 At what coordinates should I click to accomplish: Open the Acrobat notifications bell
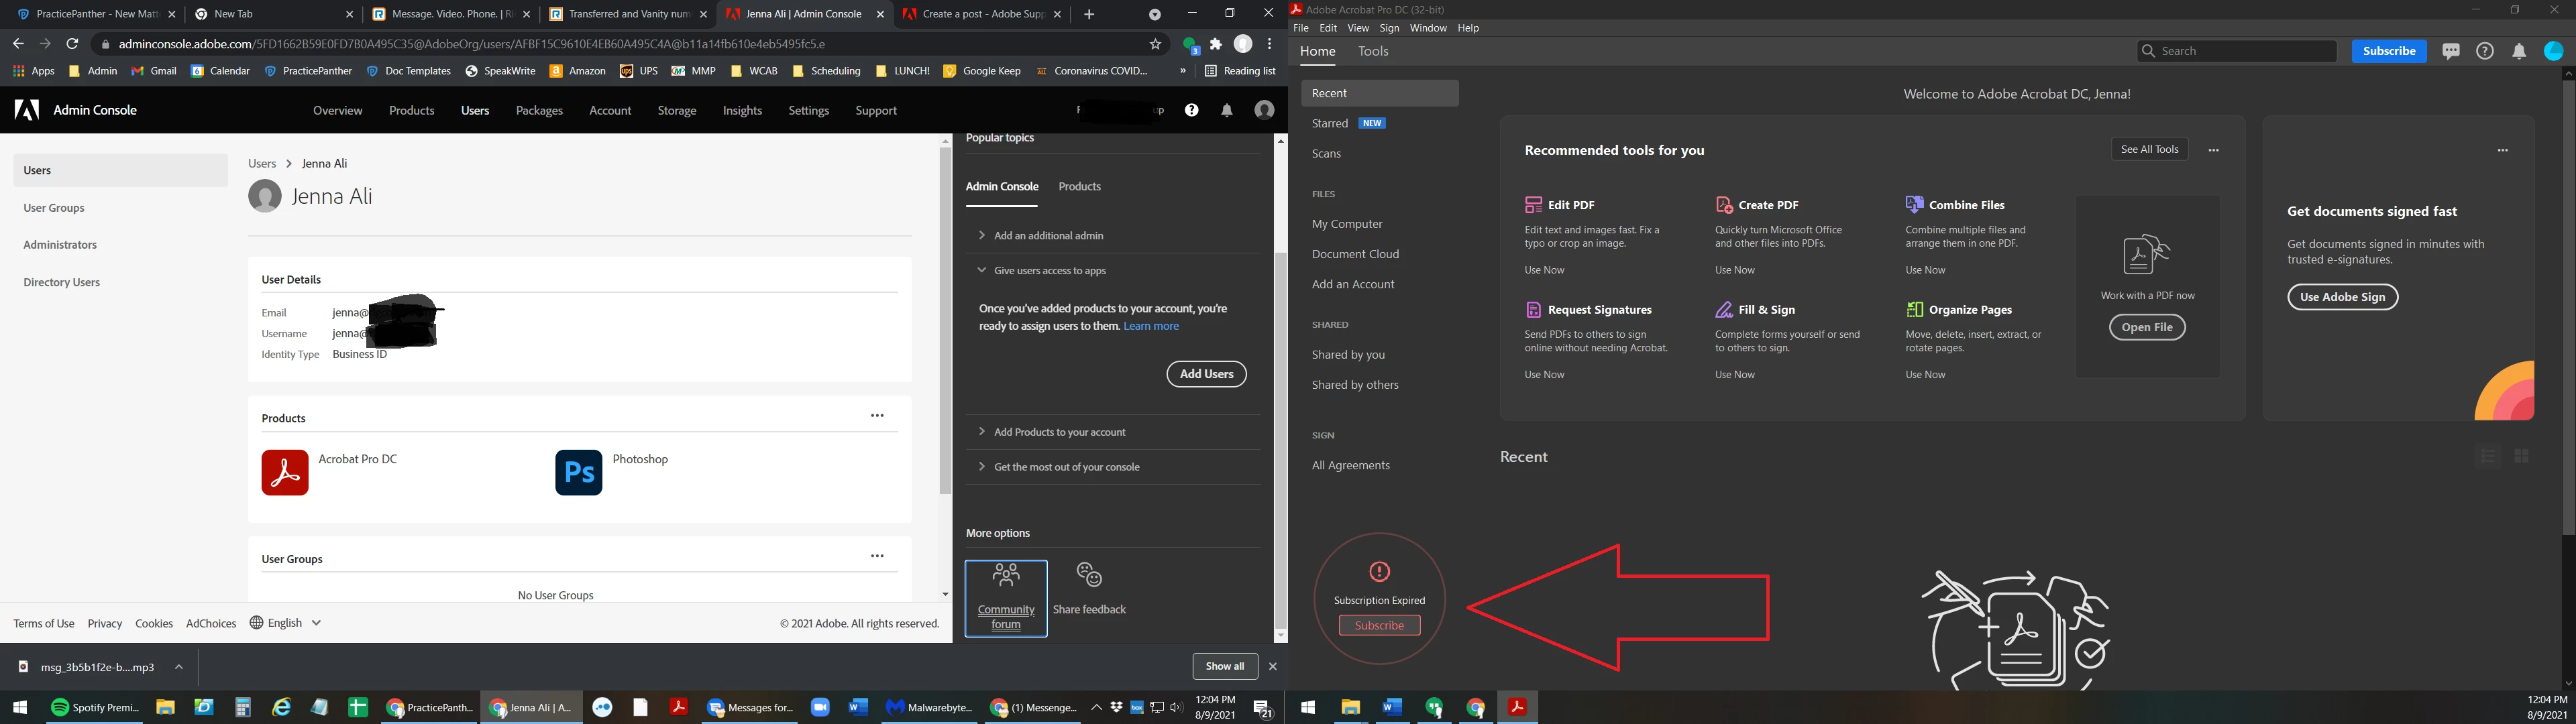[x=2519, y=51]
